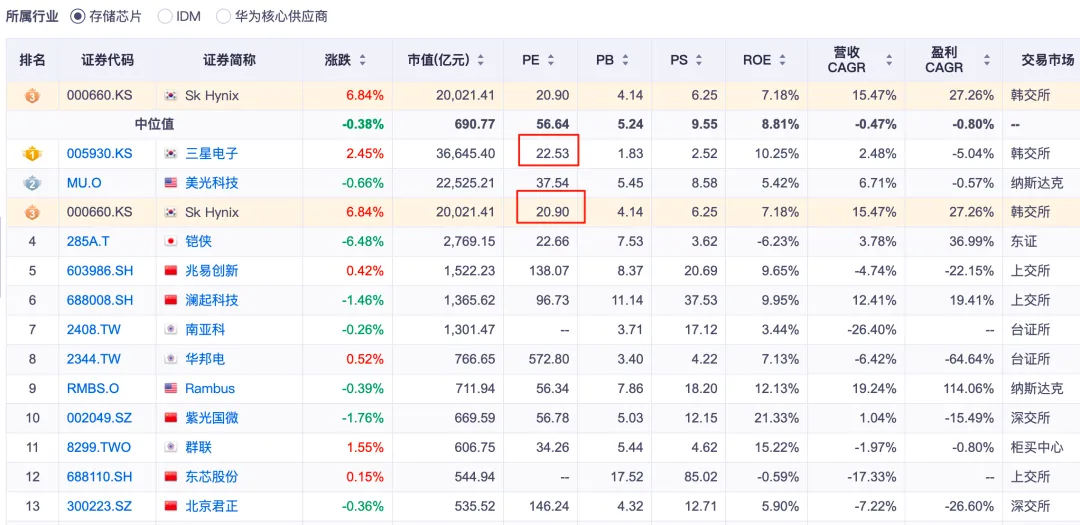Viewport: 1080px width, 525px height.
Task: Click the highlighted PE value 22.53
Action: pos(549,153)
